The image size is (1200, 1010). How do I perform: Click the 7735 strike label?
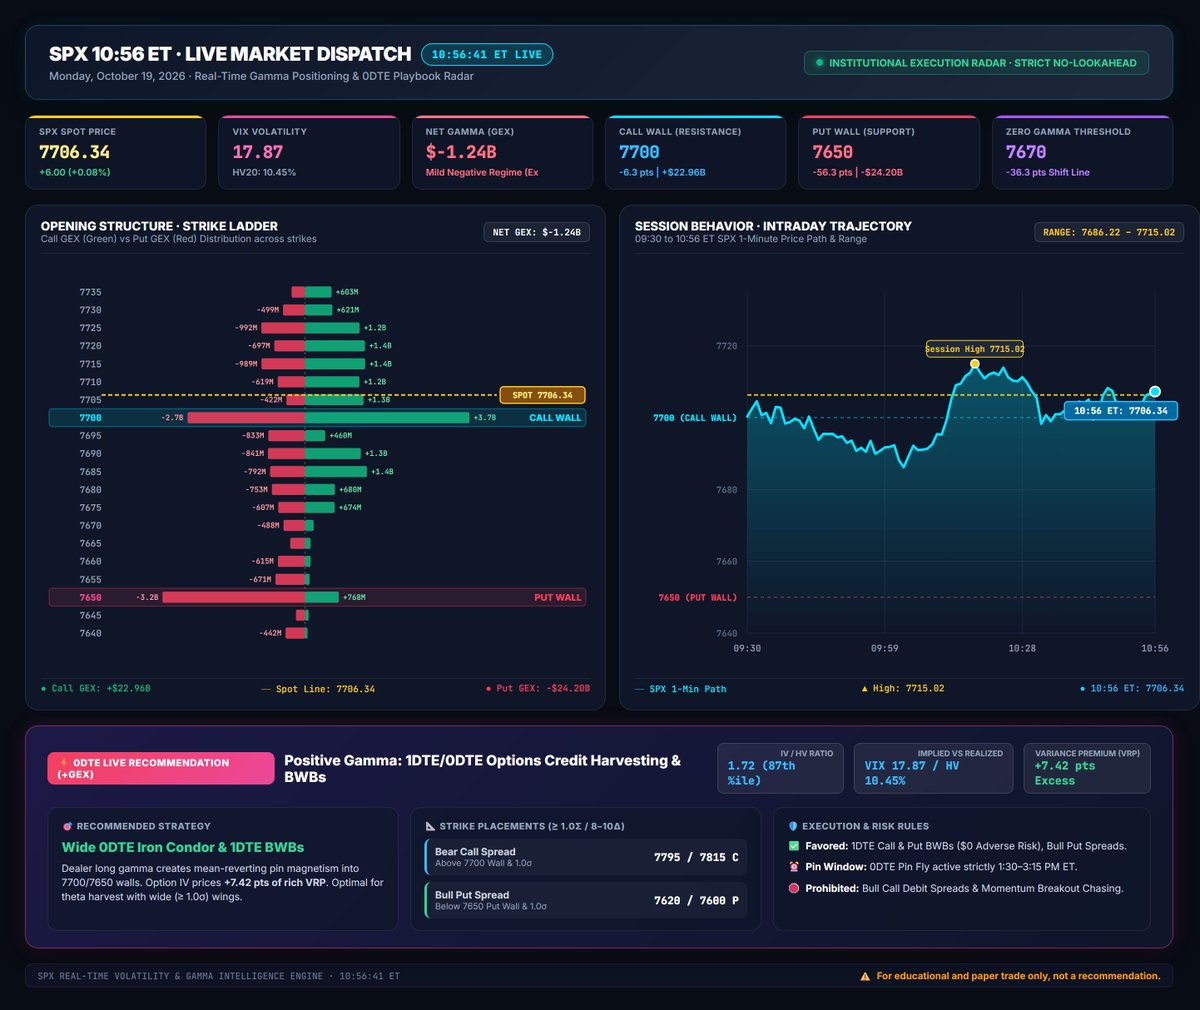click(x=90, y=292)
